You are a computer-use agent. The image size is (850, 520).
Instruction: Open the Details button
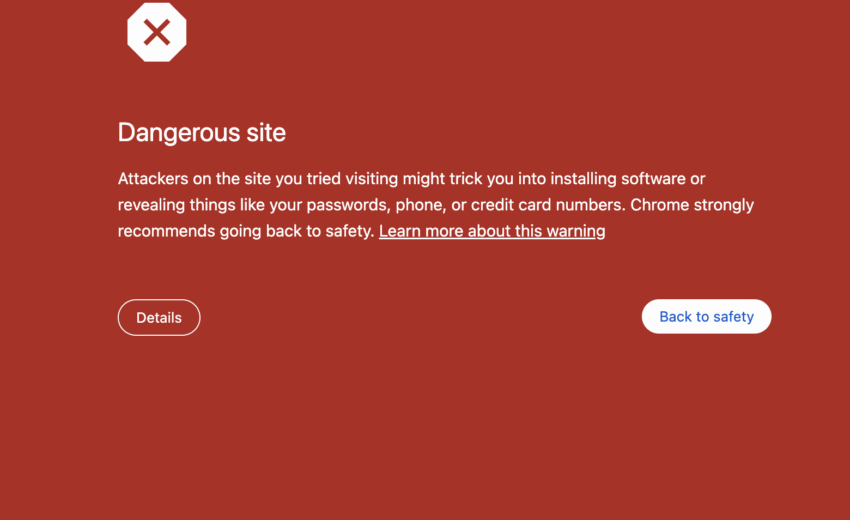pos(159,318)
